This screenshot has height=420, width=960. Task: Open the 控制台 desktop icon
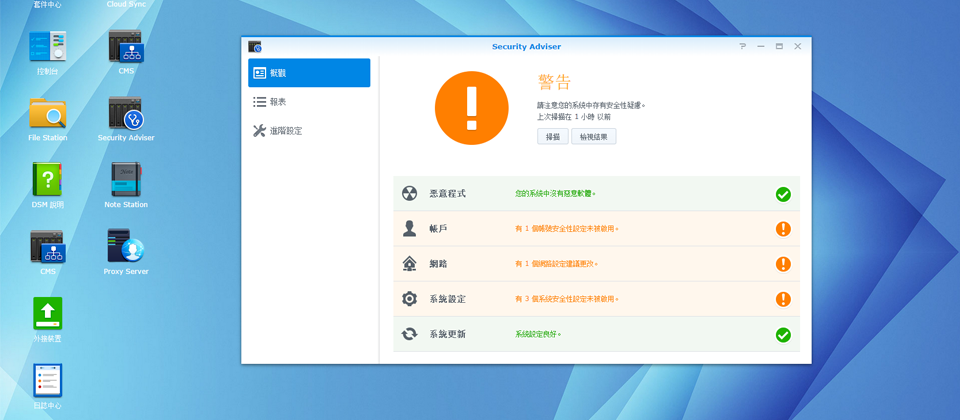click(48, 47)
